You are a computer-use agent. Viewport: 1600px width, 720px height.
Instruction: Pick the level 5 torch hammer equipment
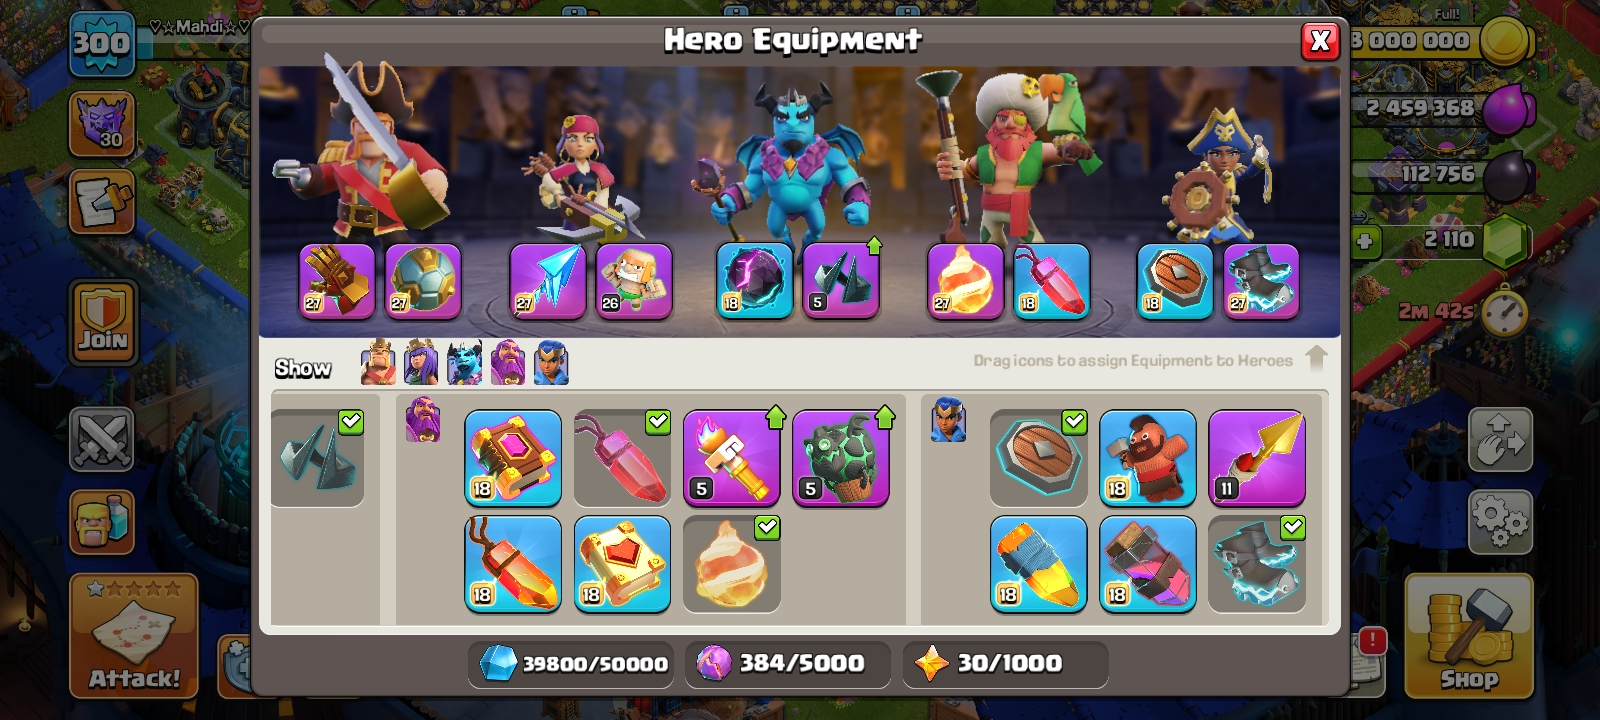pyautogui.click(x=731, y=457)
